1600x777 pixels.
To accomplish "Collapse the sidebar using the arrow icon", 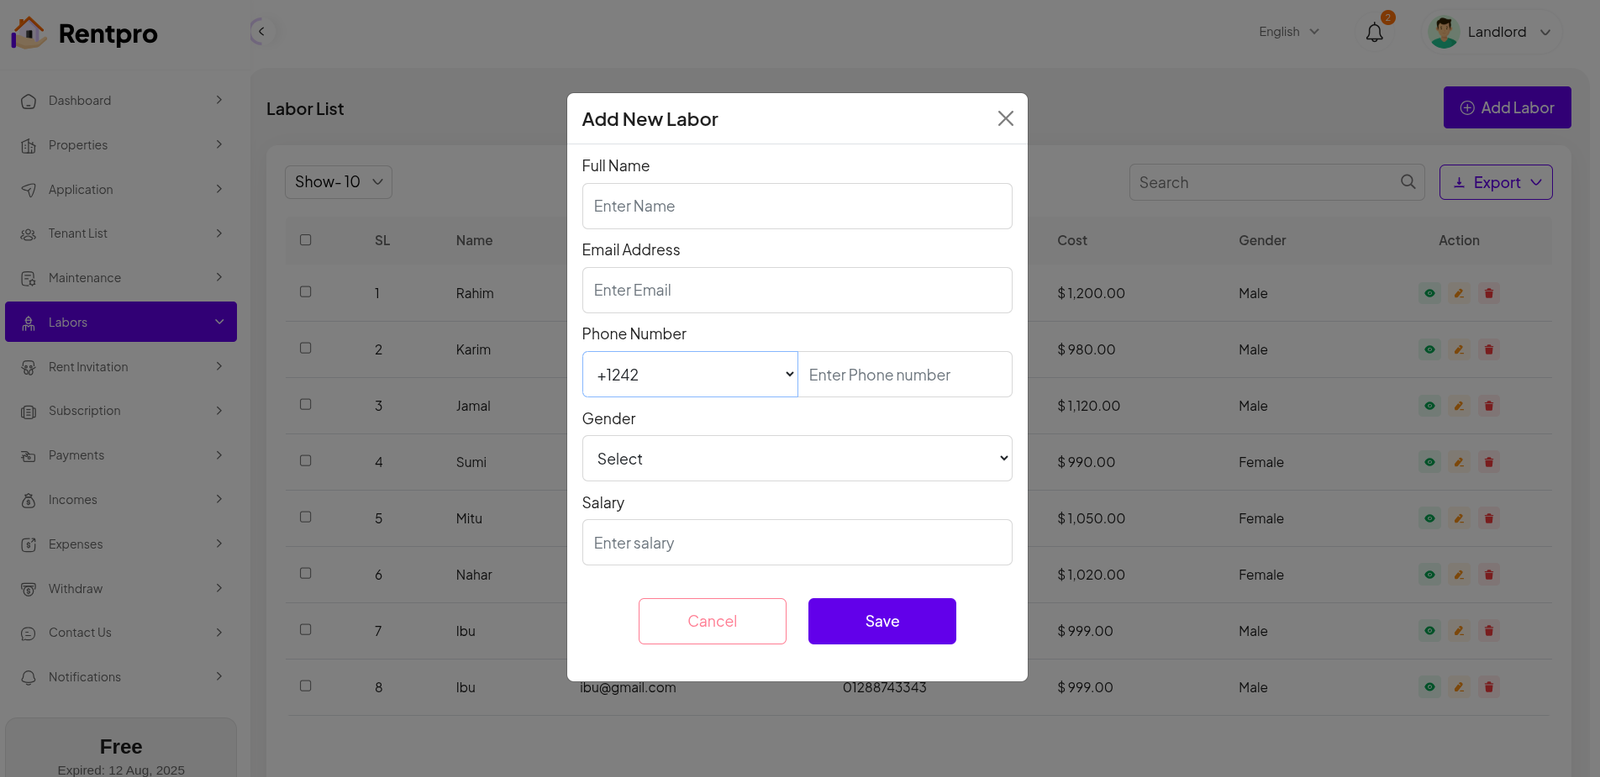I will [x=261, y=32].
